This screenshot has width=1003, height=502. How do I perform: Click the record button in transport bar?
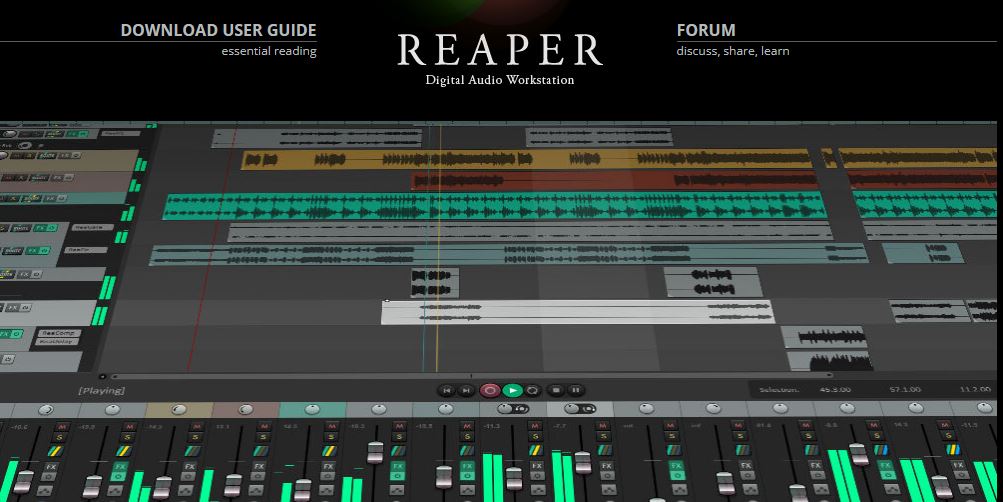[490, 390]
